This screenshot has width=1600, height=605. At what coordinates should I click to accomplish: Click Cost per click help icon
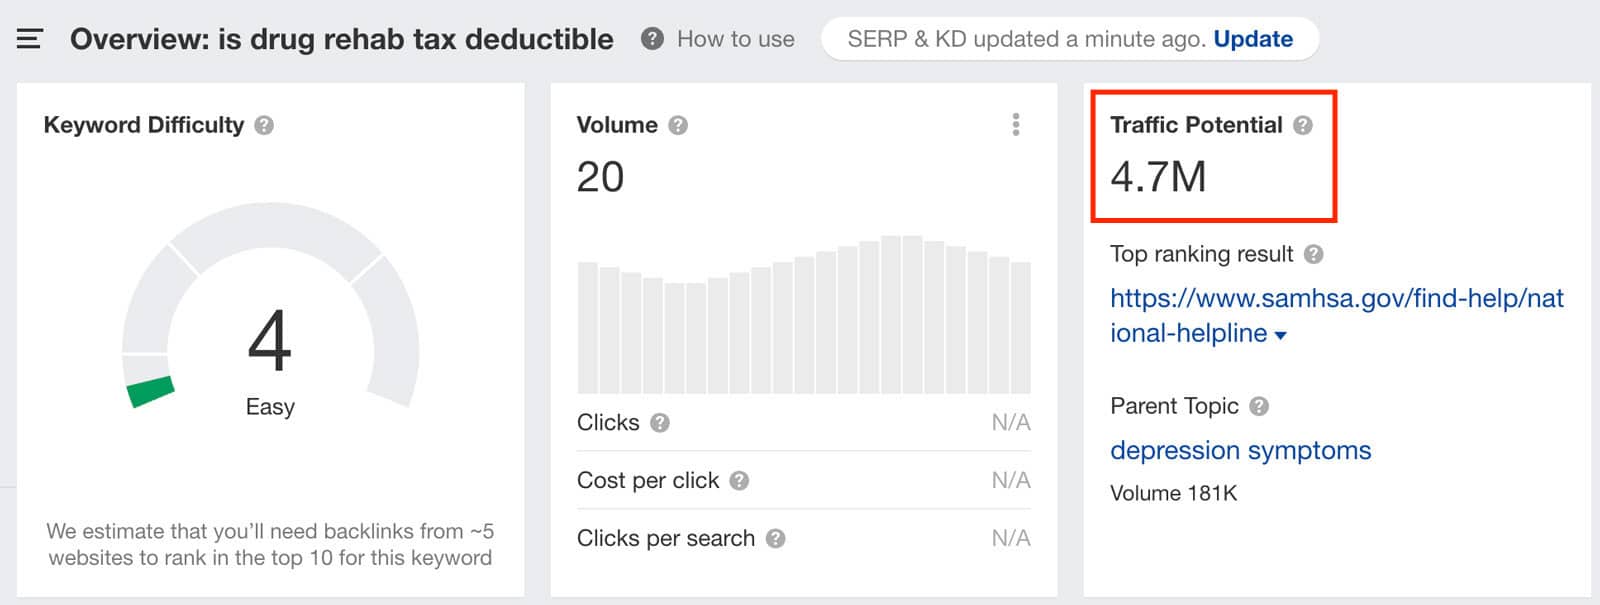coord(739,481)
